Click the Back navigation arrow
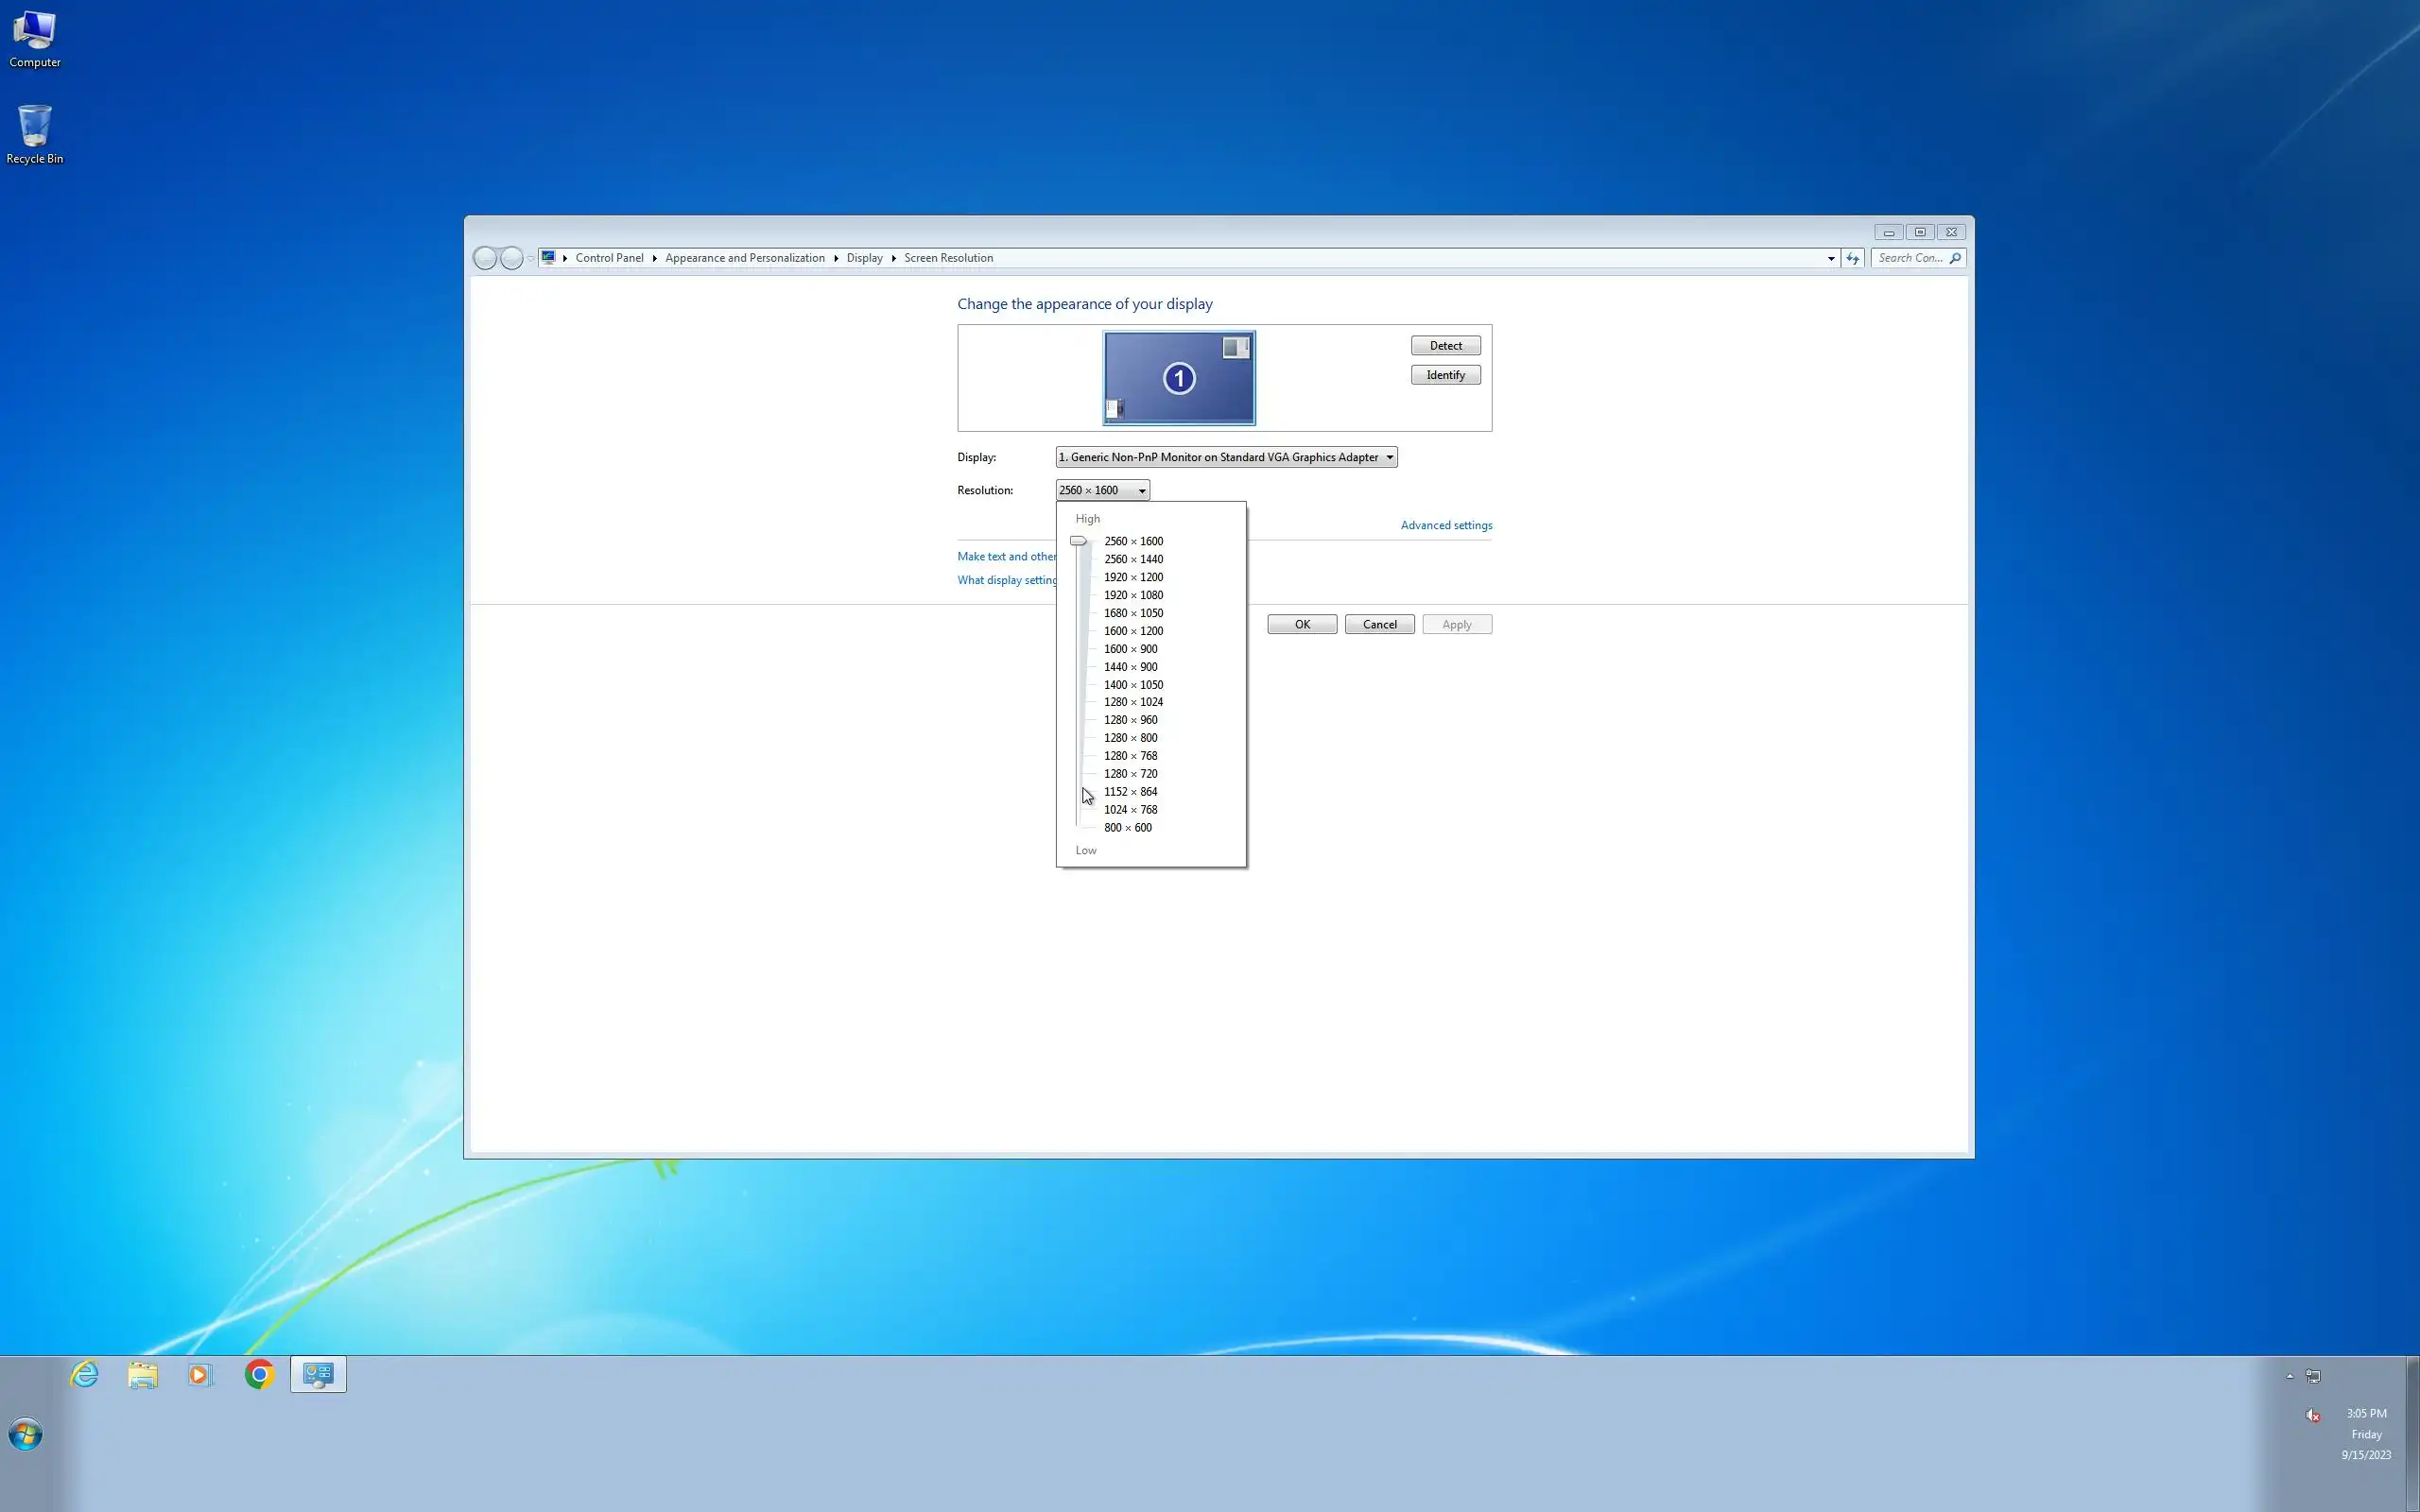 (x=485, y=258)
